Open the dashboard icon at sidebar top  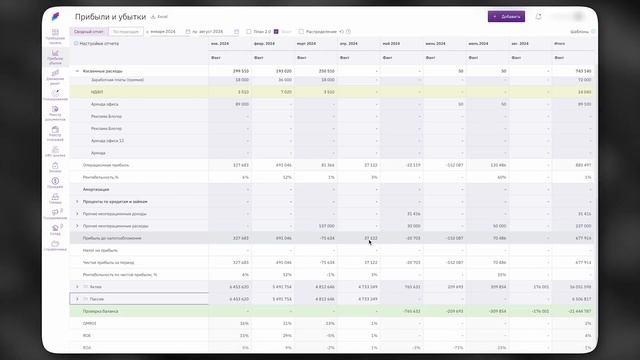pyautogui.click(x=55, y=36)
